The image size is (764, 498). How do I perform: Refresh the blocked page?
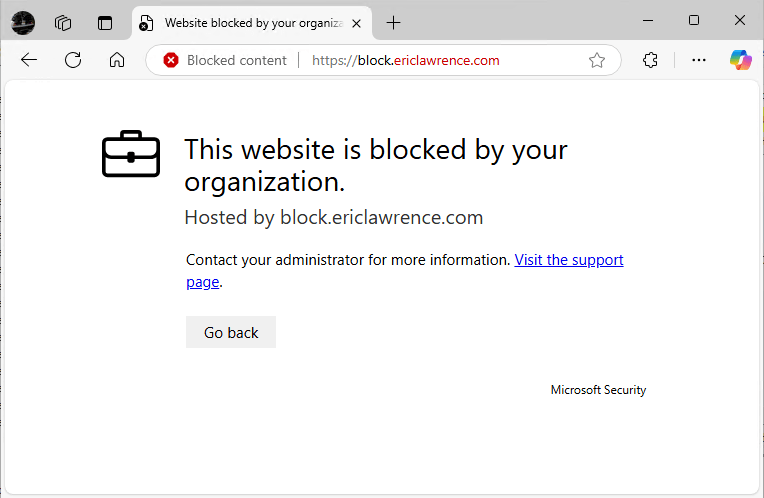click(73, 60)
